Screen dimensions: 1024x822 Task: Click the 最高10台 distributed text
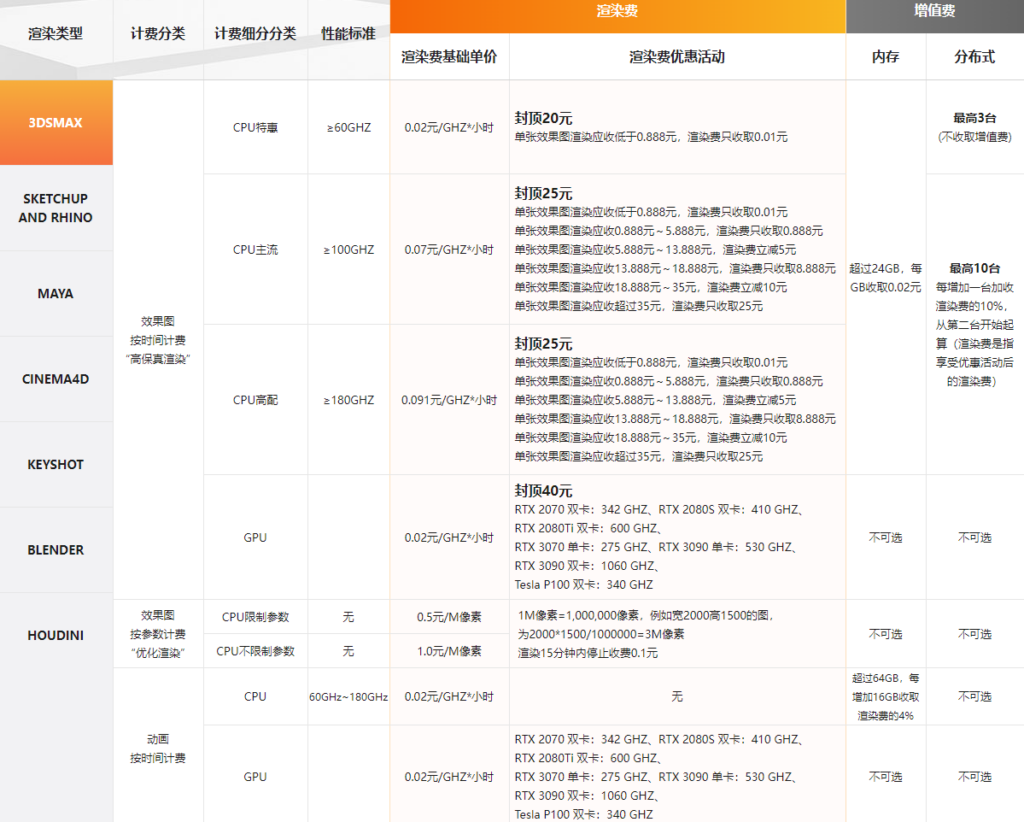(x=974, y=268)
